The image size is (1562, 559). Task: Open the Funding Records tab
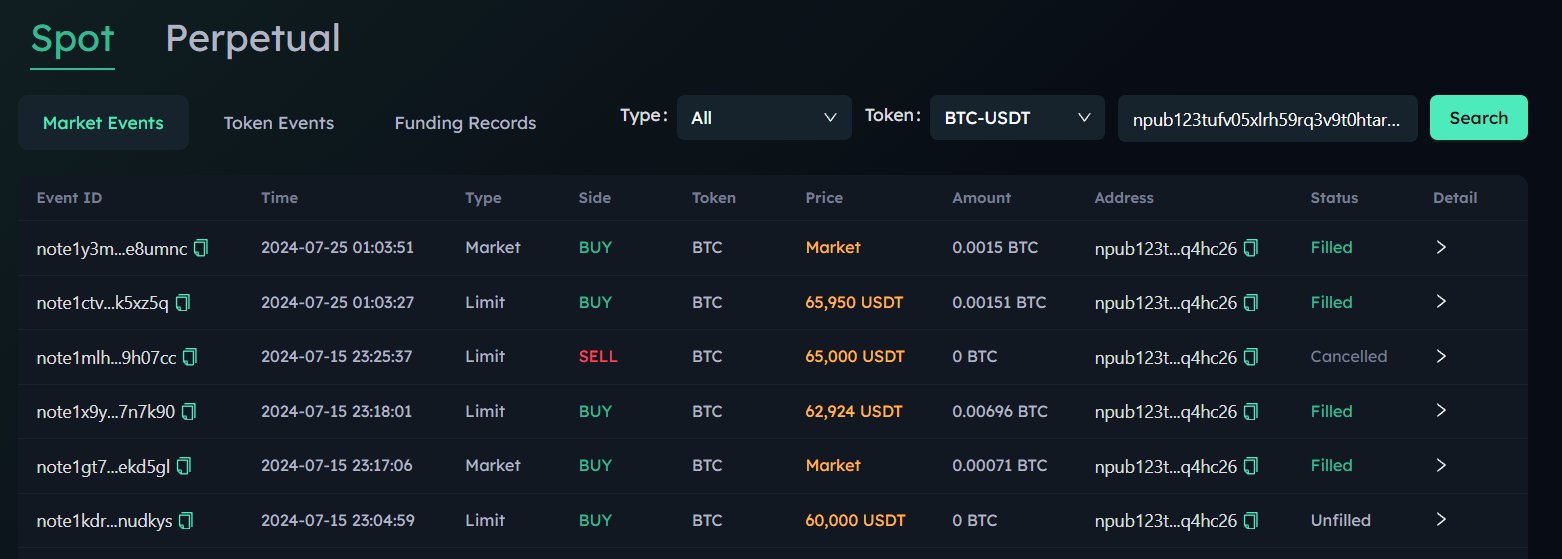tap(465, 123)
